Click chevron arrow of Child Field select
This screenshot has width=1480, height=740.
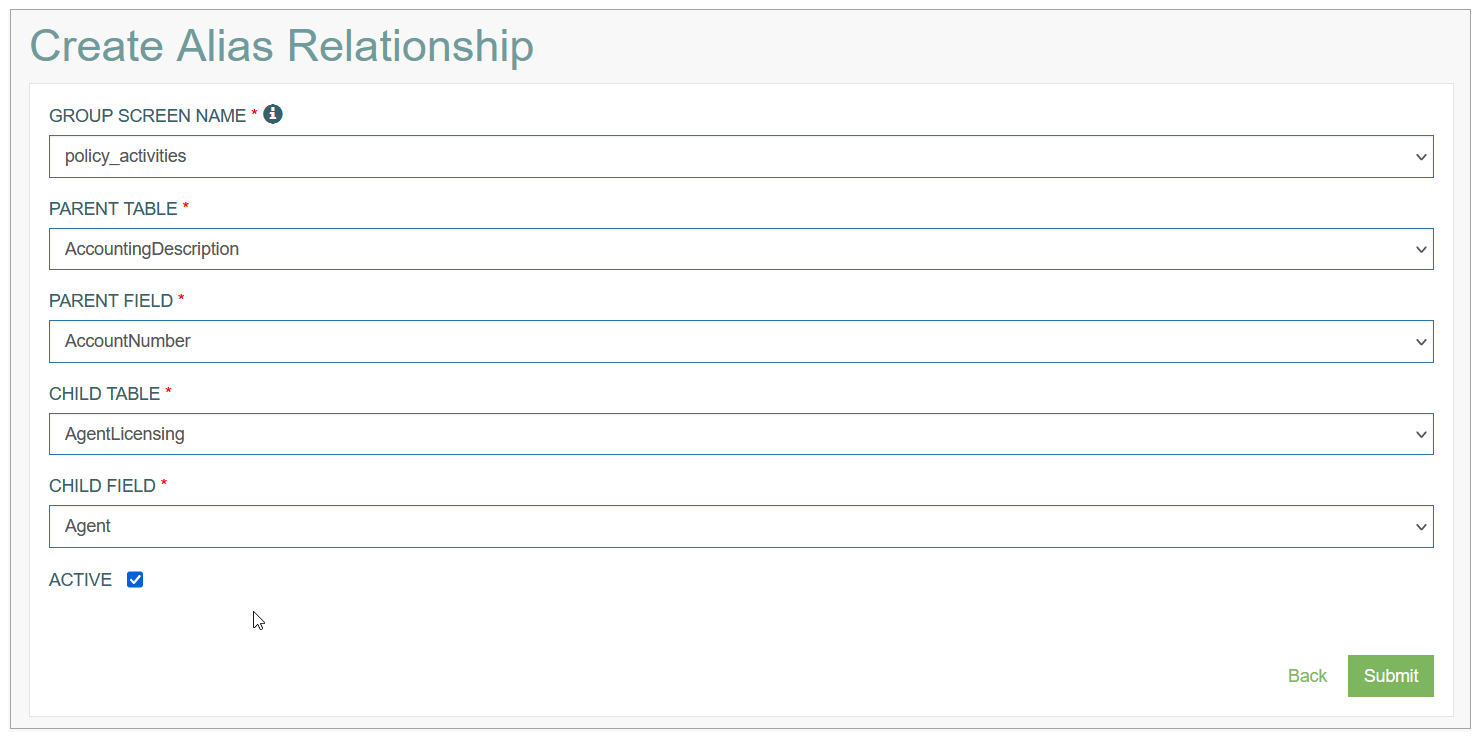click(x=1421, y=527)
